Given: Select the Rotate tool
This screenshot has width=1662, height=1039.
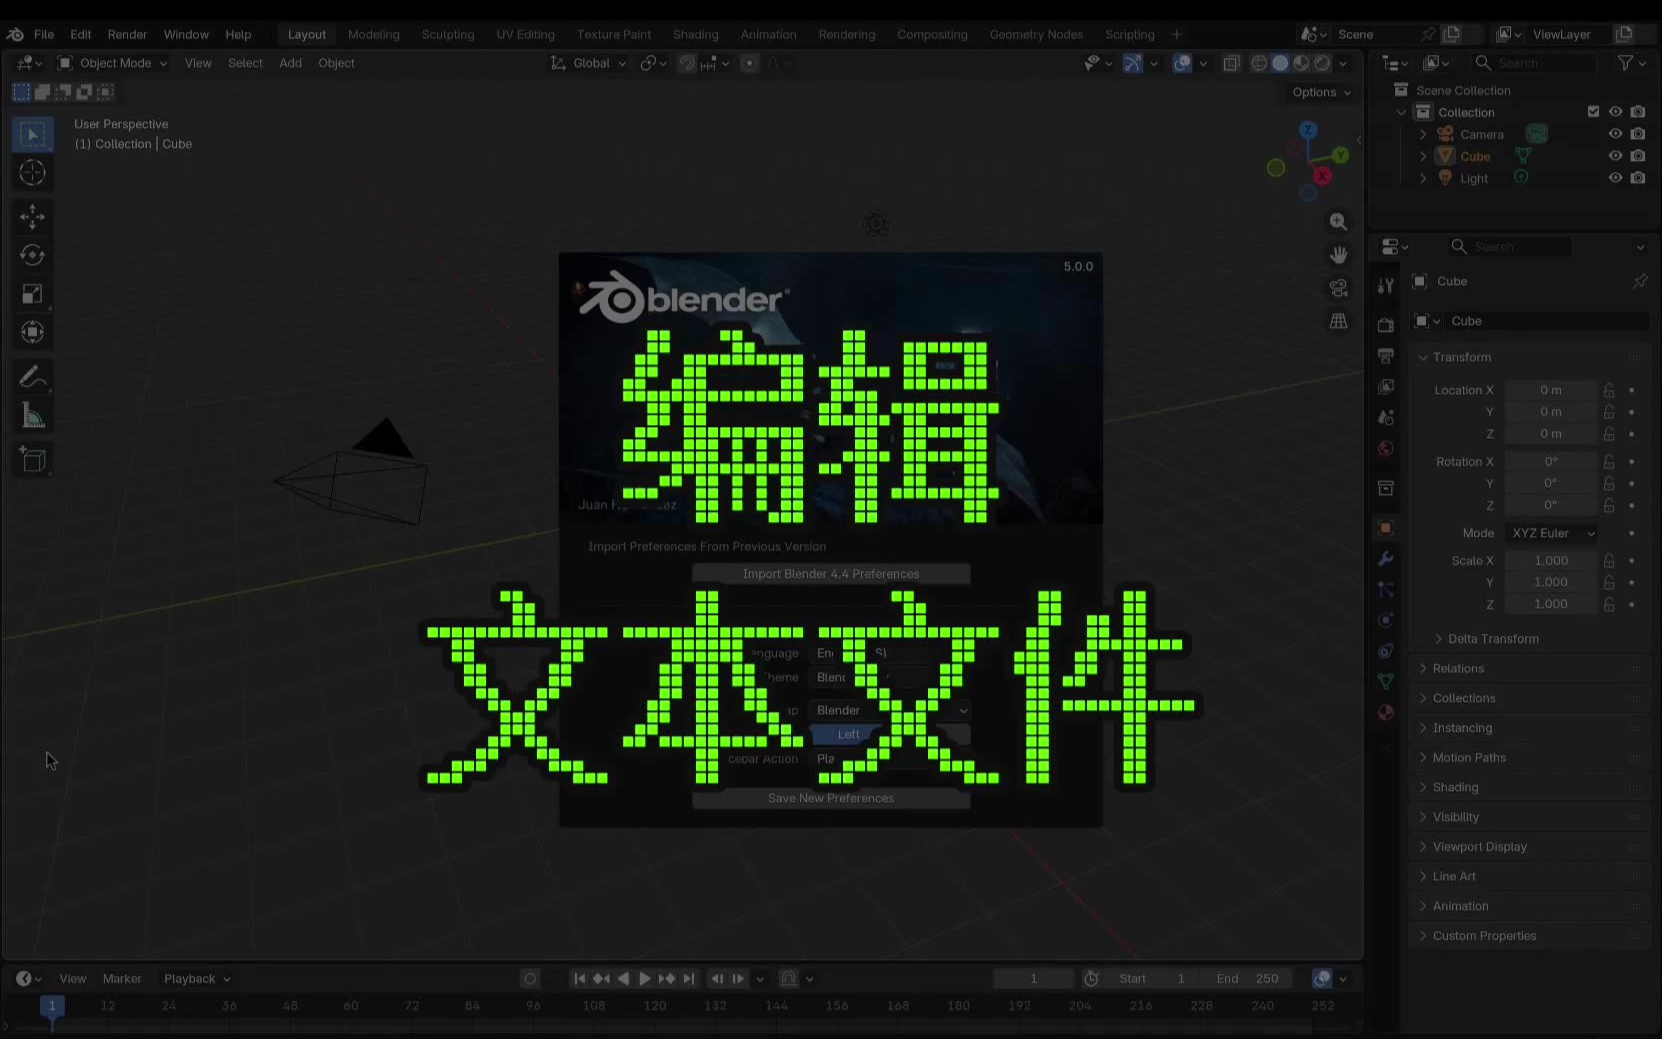Looking at the screenshot, I should pos(32,255).
